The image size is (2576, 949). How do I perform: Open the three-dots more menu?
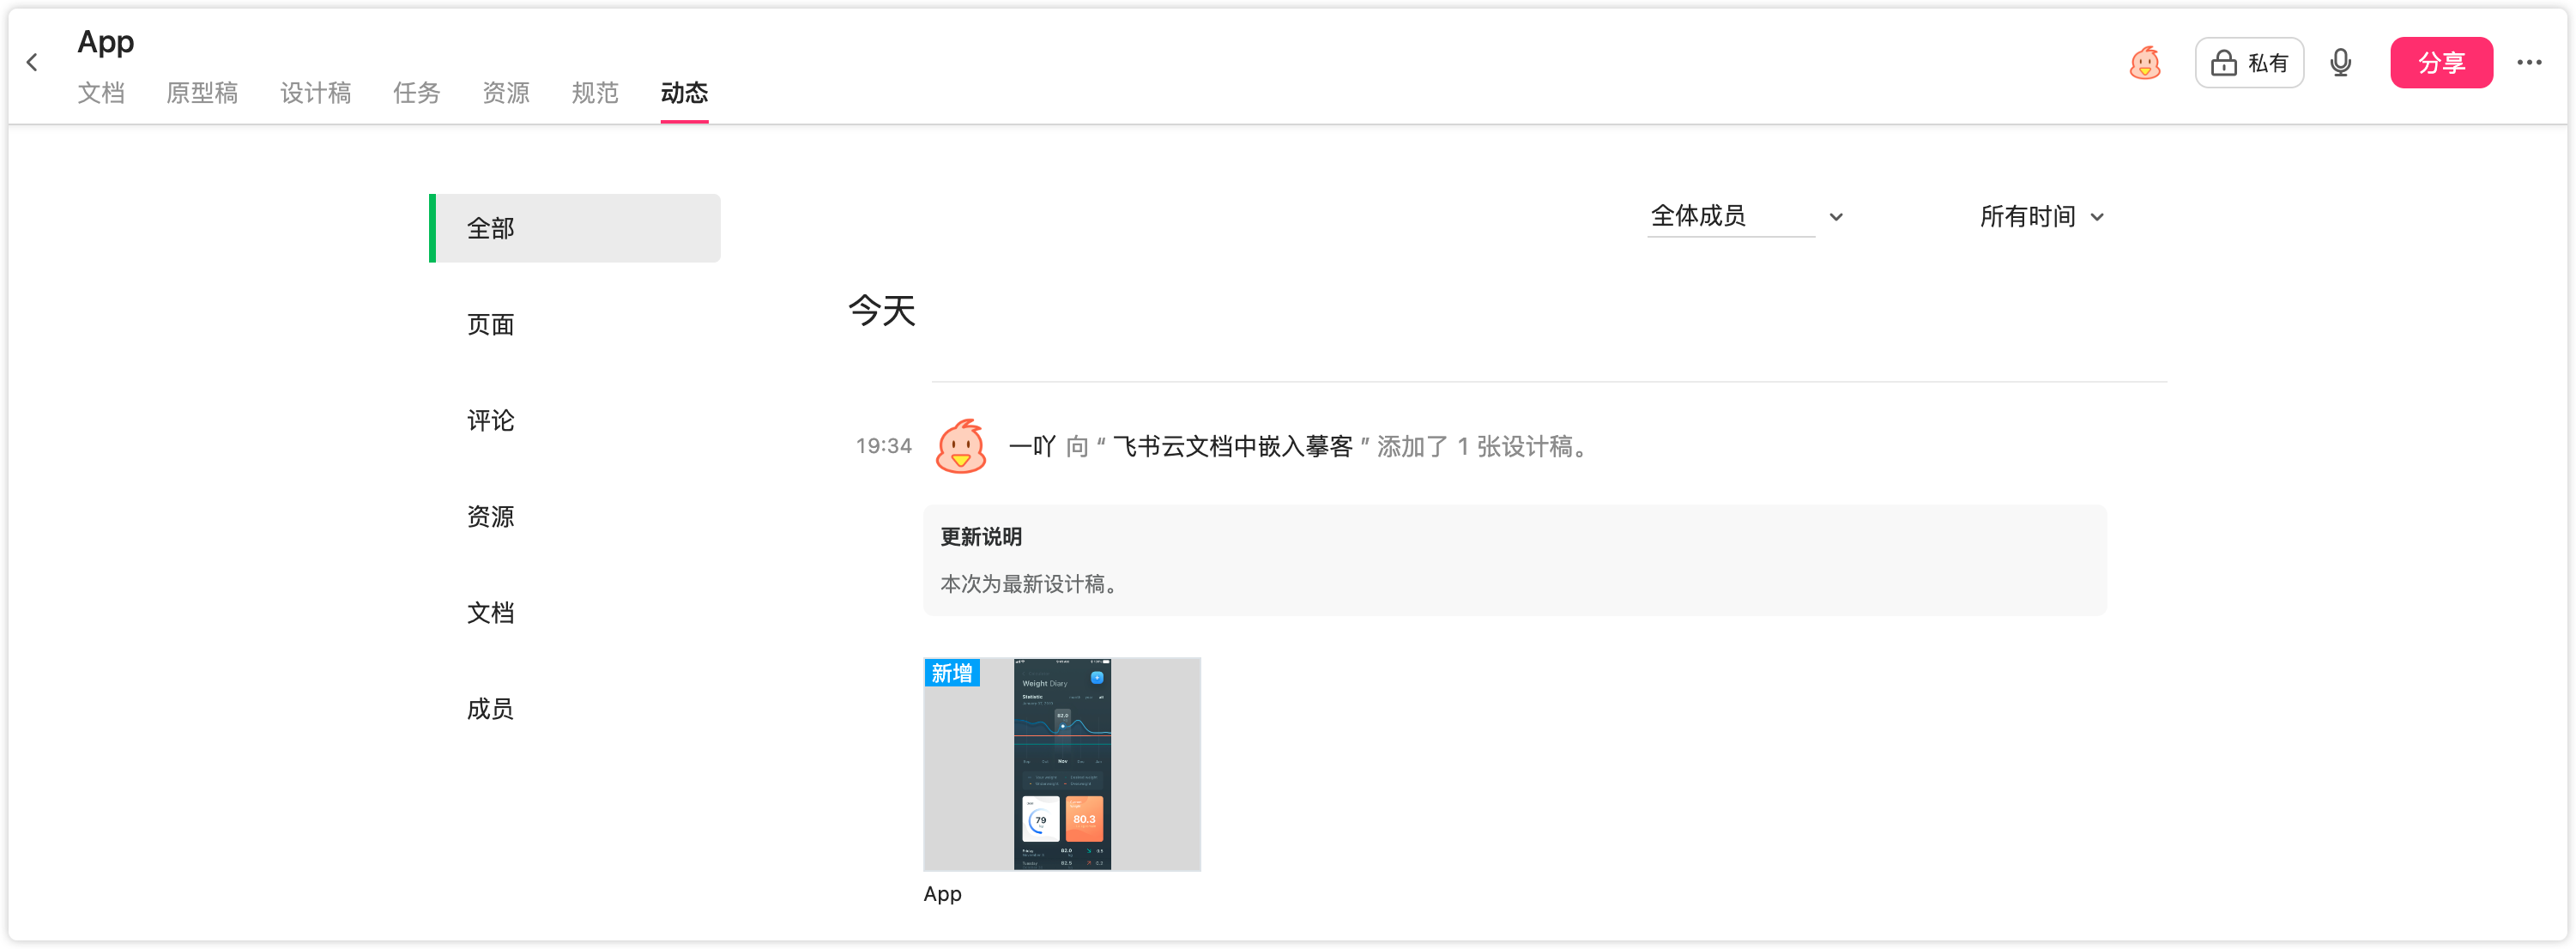pos(2529,63)
